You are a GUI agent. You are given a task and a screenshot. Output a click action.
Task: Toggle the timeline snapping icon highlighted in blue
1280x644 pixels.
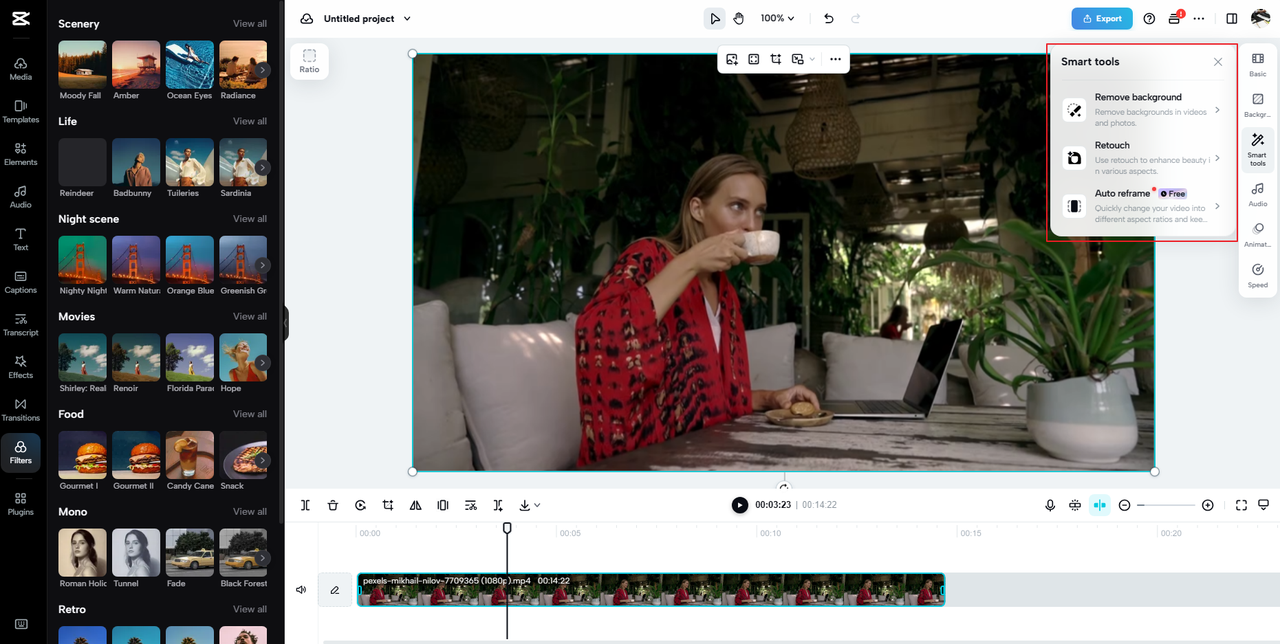pyautogui.click(x=1100, y=505)
